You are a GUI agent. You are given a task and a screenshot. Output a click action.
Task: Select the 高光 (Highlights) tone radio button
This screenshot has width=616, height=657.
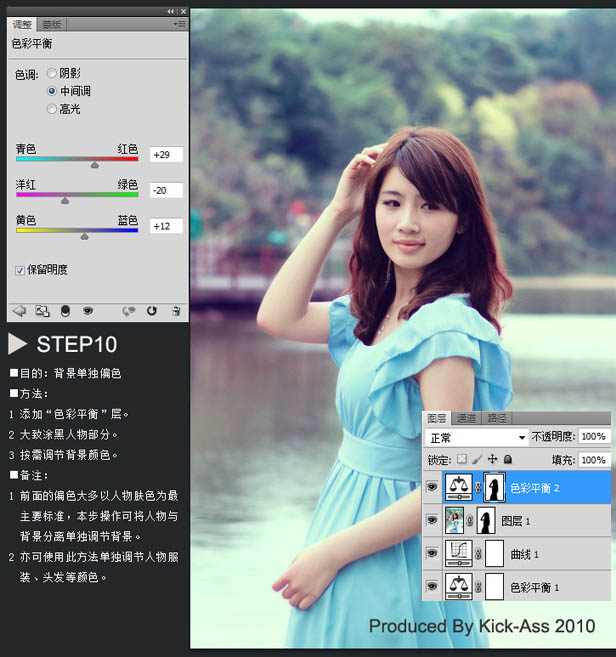[x=52, y=108]
